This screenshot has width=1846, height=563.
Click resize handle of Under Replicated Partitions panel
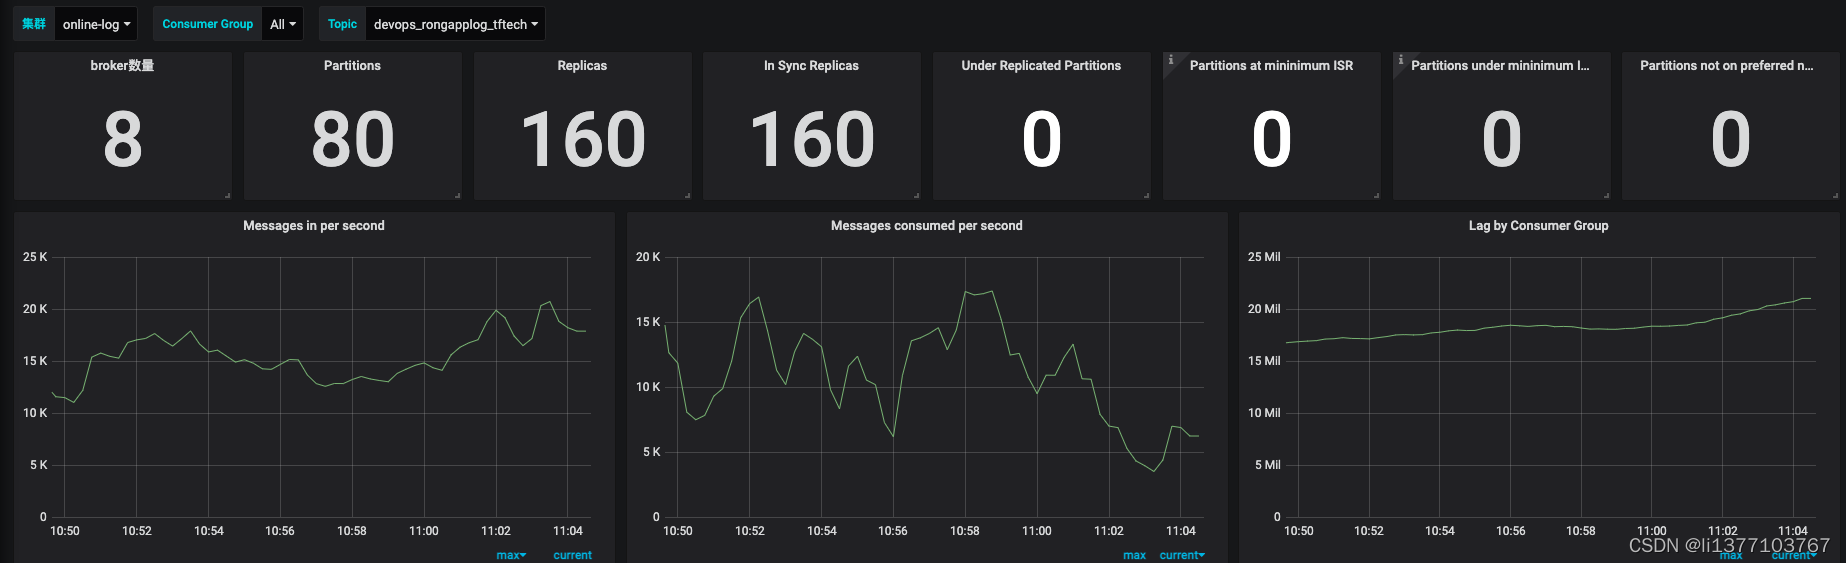coord(1147,196)
